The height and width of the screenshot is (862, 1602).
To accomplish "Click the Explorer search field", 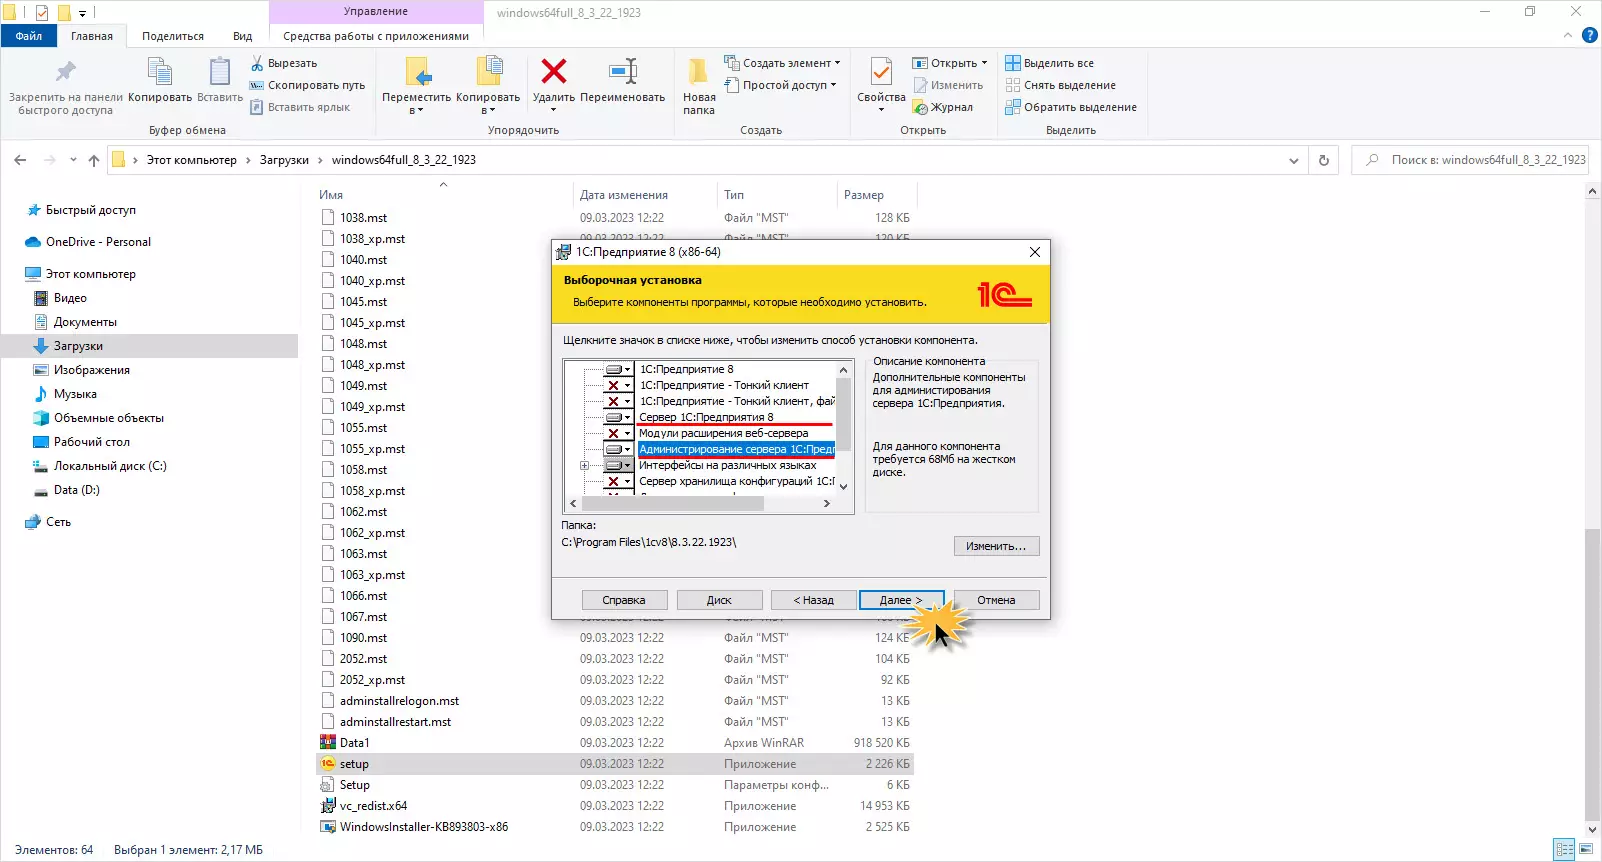I will click(x=1470, y=160).
